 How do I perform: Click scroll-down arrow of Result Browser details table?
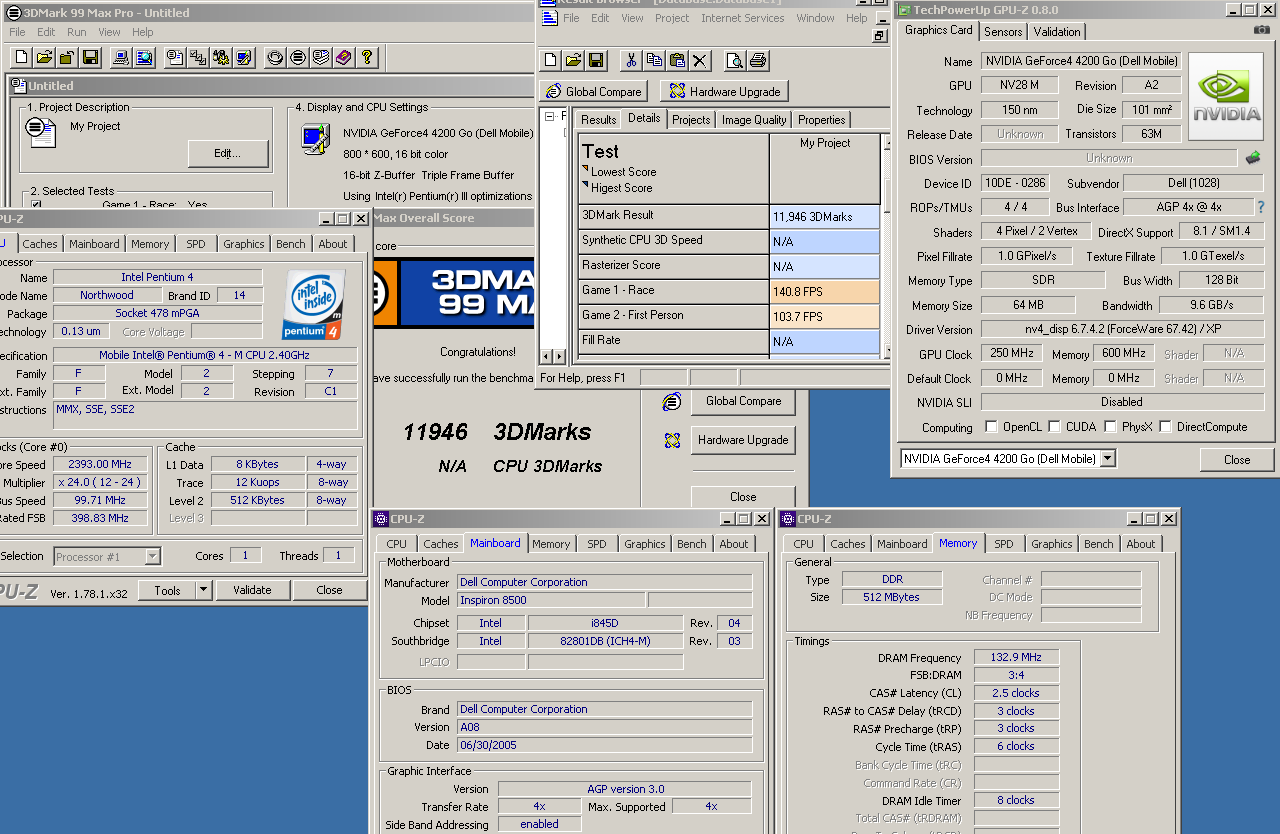885,352
